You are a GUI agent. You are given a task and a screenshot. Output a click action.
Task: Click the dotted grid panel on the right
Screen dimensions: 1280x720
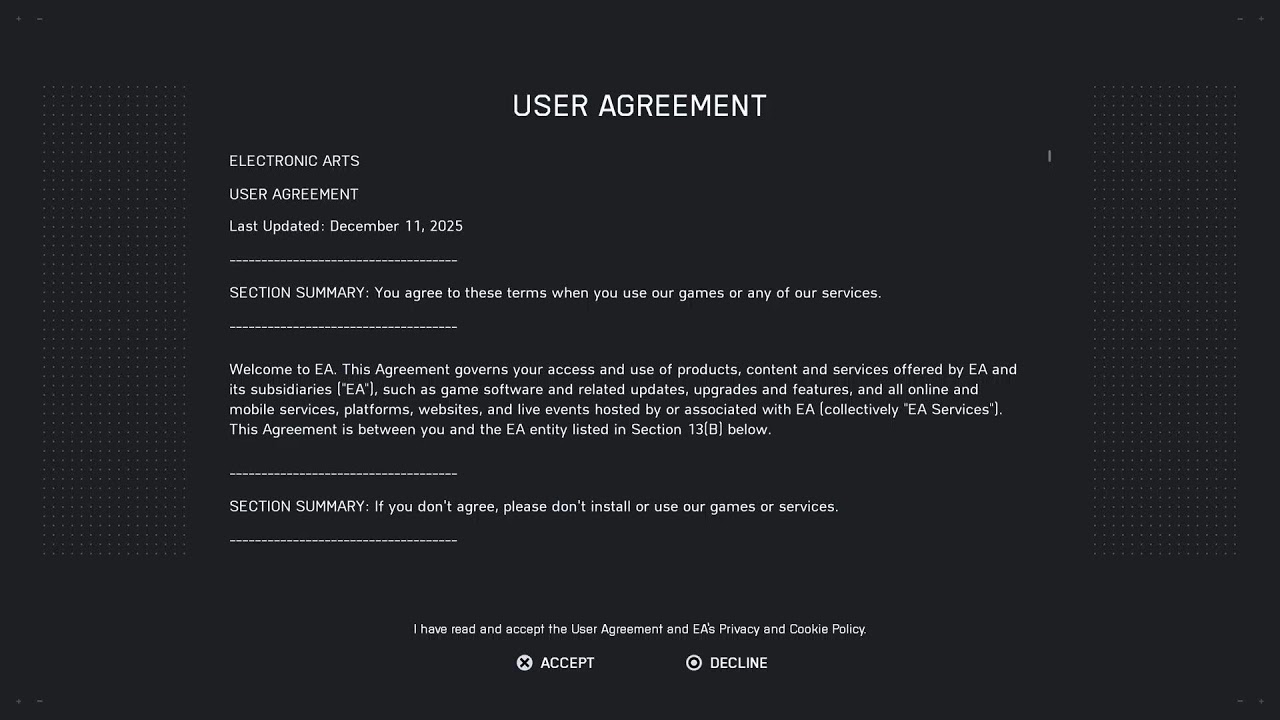tap(1165, 320)
